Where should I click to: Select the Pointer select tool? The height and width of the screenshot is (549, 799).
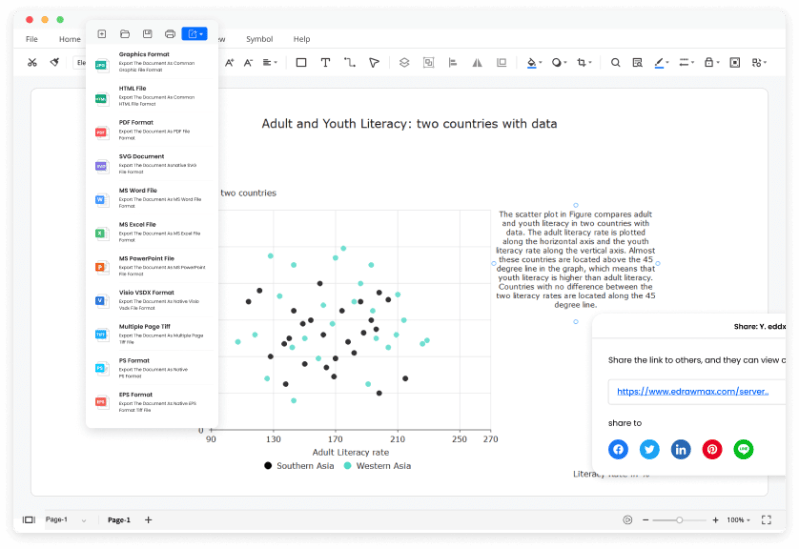click(x=374, y=63)
